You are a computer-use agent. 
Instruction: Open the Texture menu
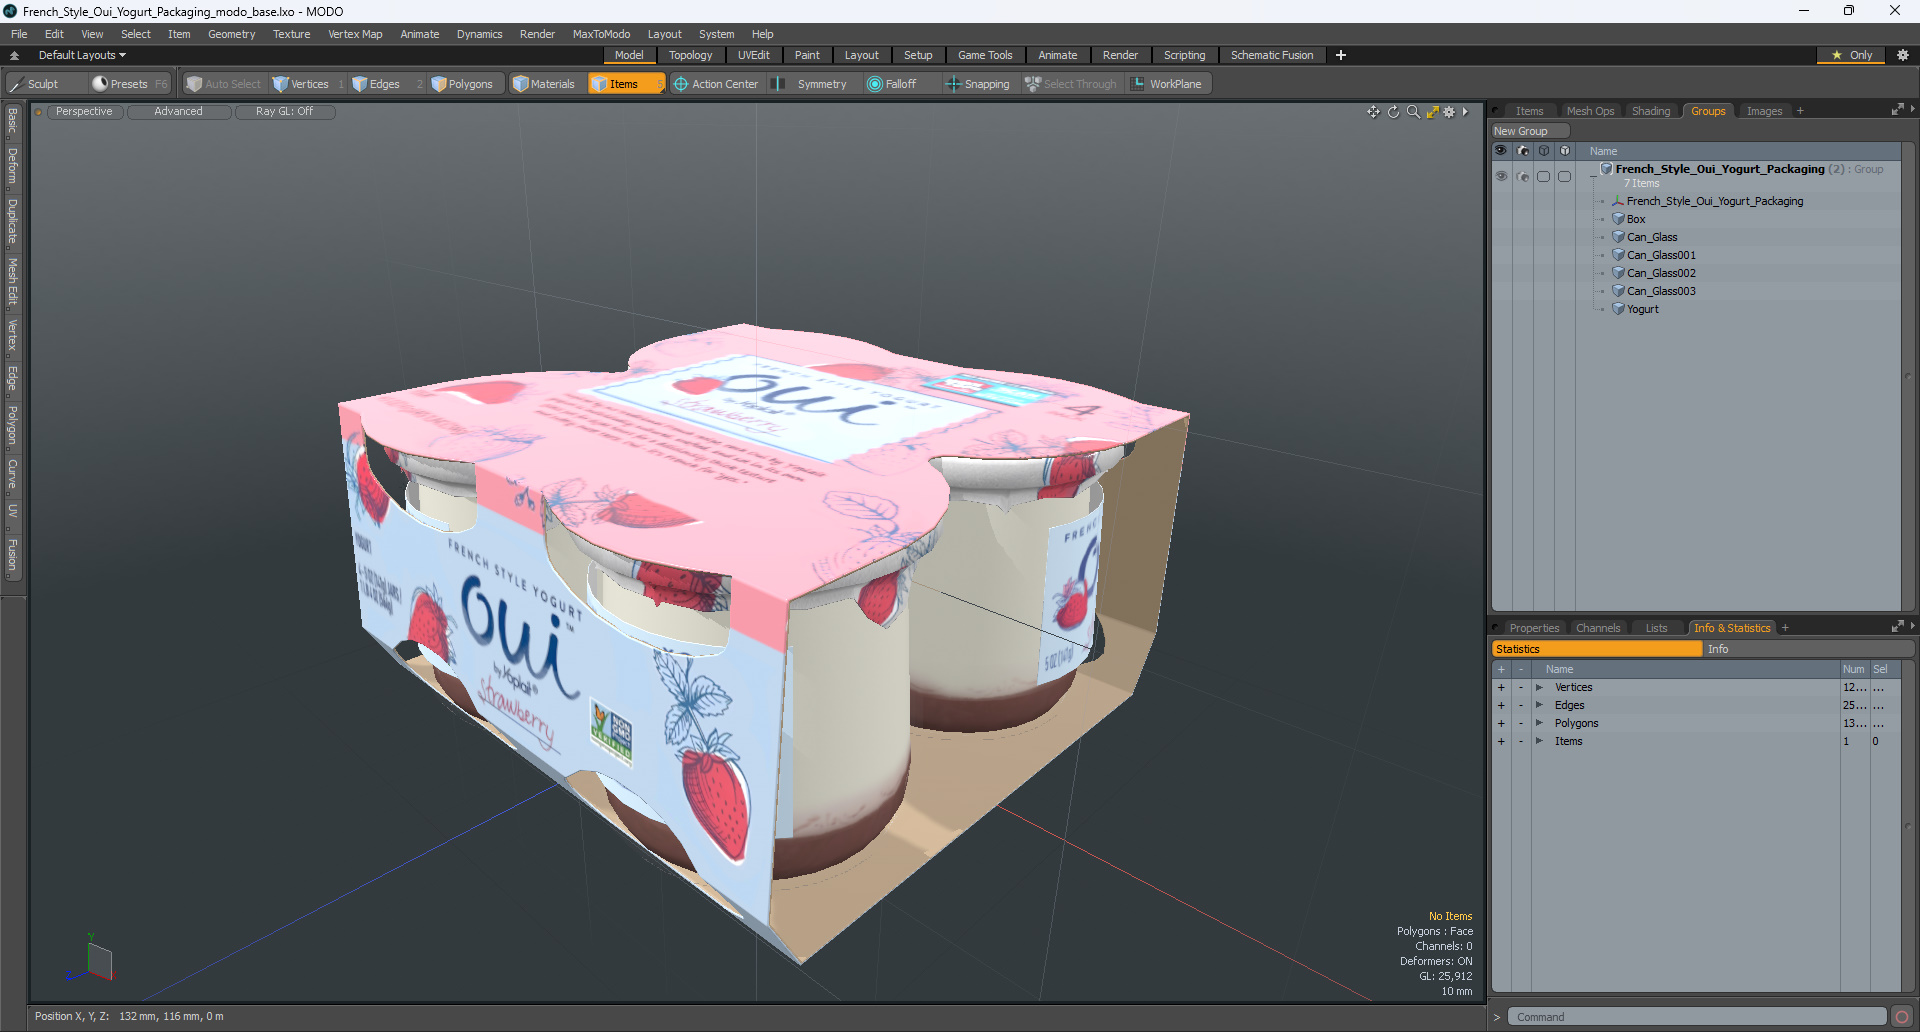pyautogui.click(x=291, y=34)
